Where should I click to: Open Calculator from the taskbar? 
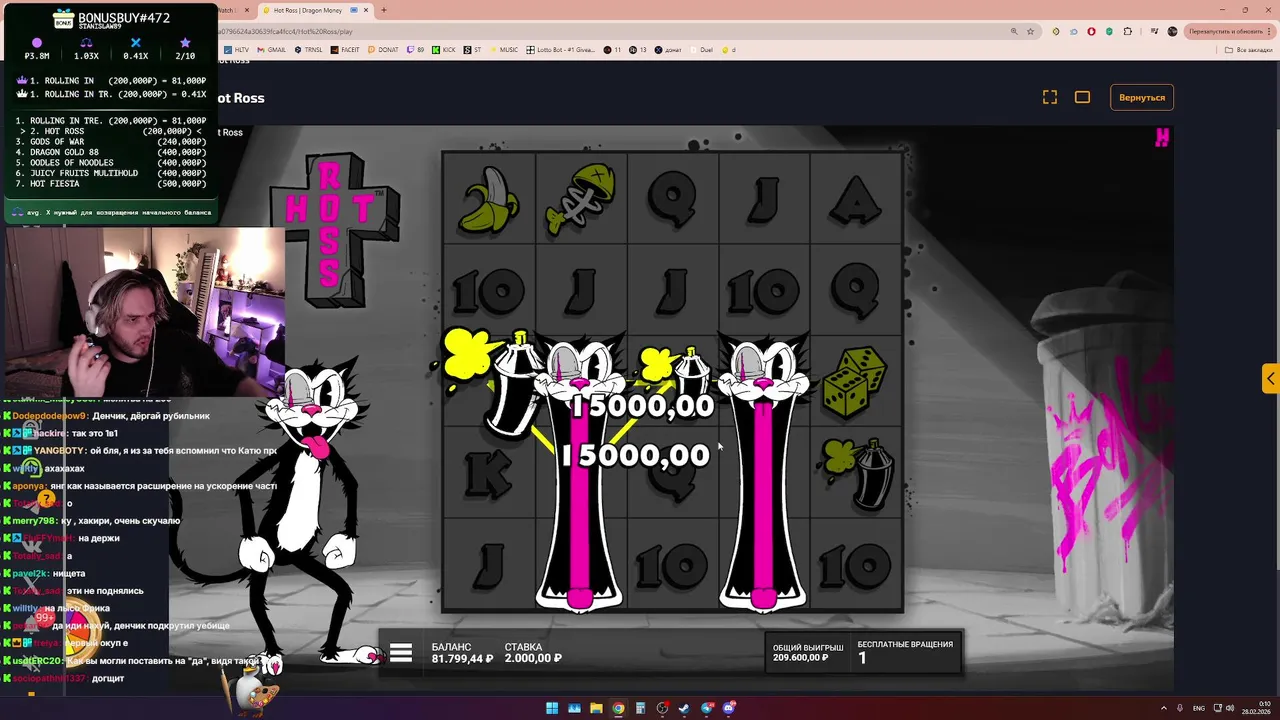pyautogui.click(x=640, y=708)
